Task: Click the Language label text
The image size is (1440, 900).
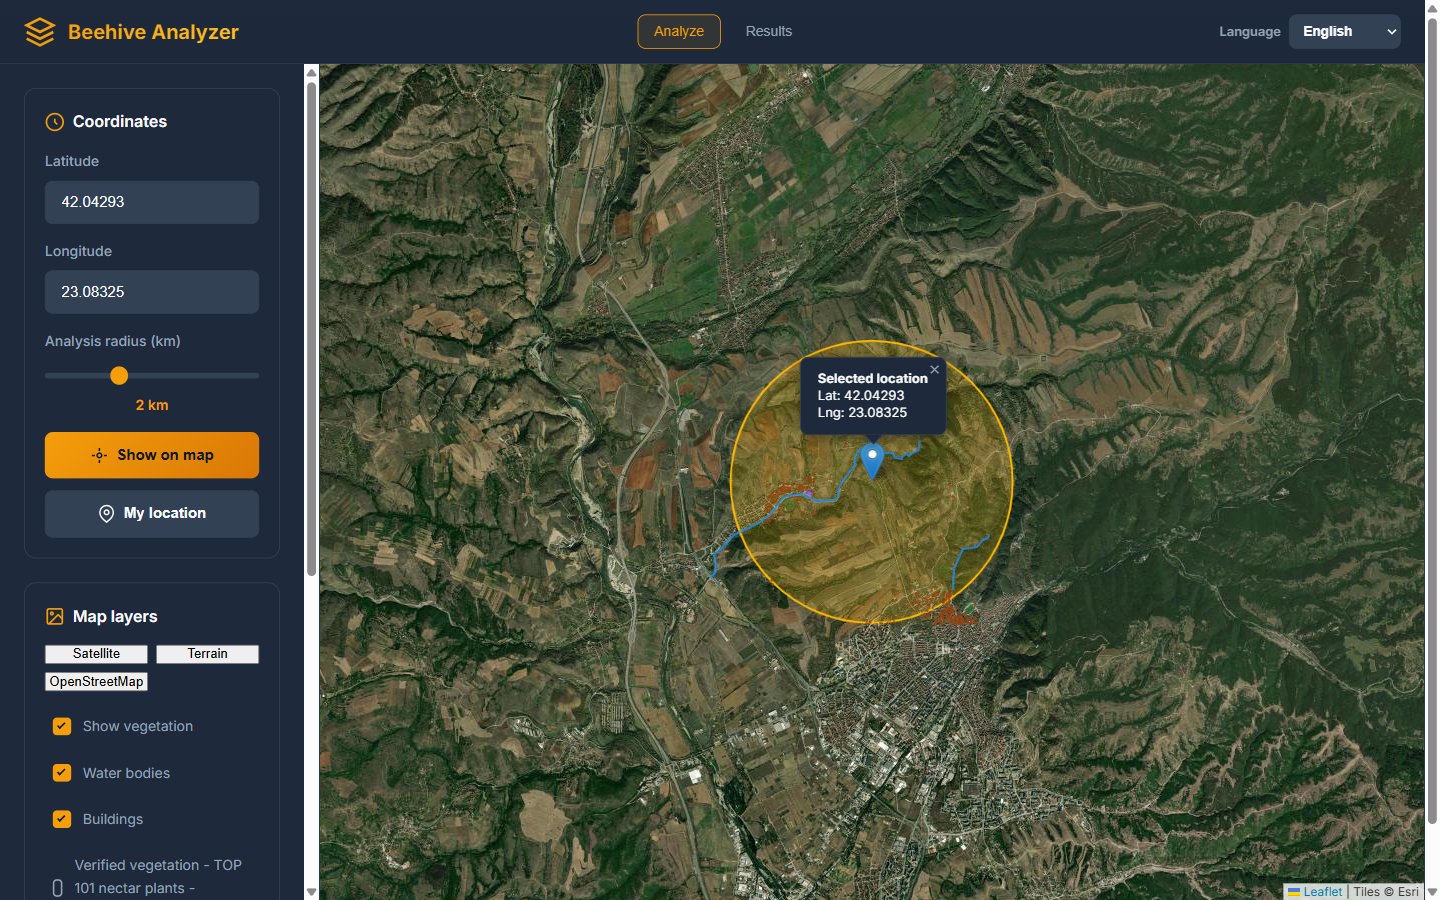Action: (1249, 32)
